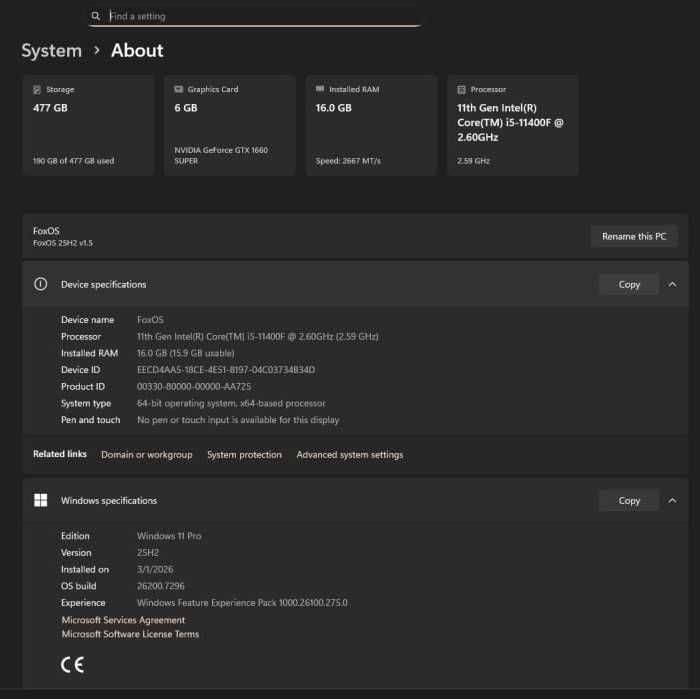Image resolution: width=700 pixels, height=699 pixels.
Task: Click the search magnifier icon
Action: (x=96, y=16)
